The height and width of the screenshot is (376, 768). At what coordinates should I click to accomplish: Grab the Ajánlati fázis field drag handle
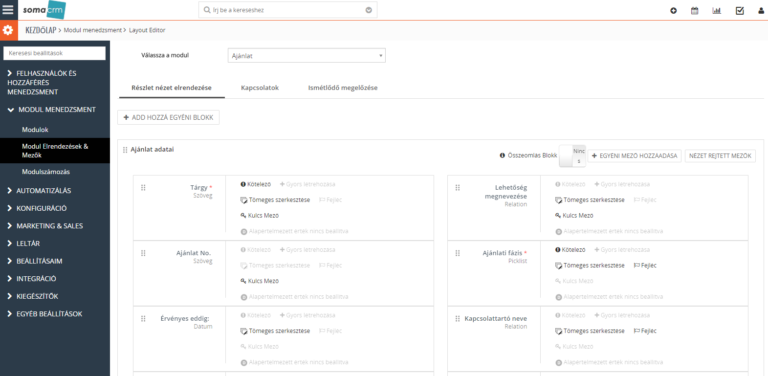pos(457,253)
